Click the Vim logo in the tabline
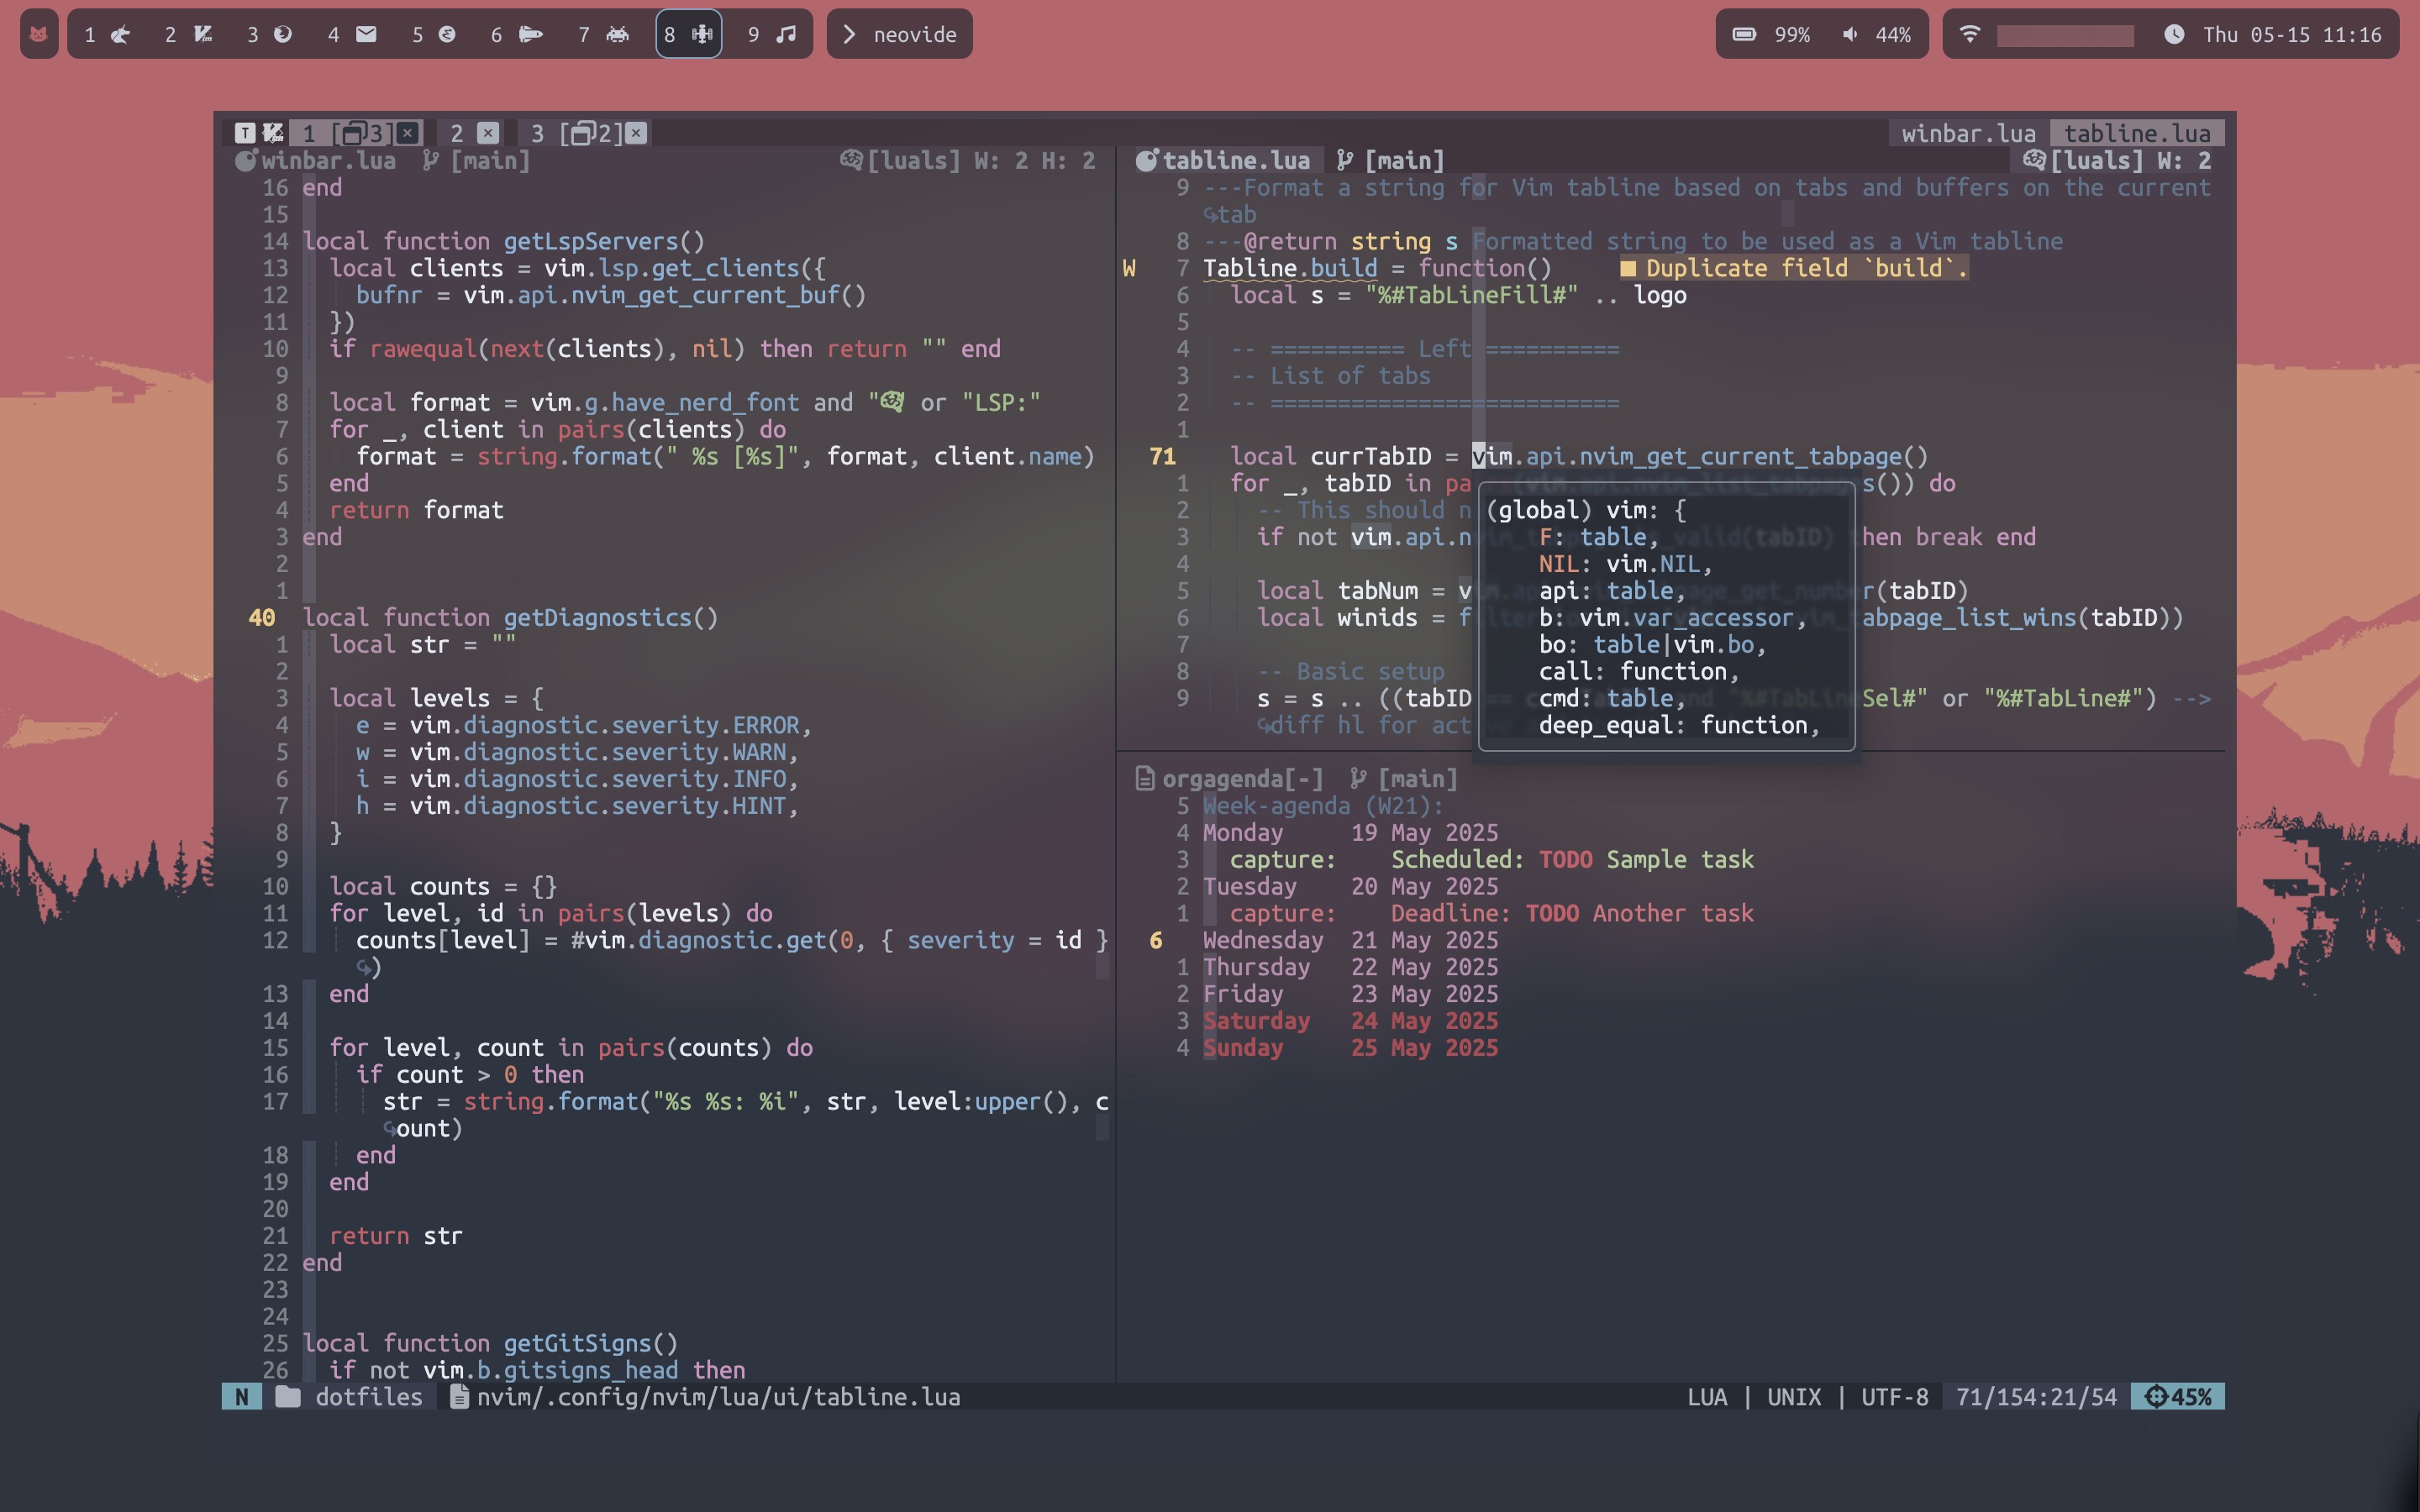Image resolution: width=2420 pixels, height=1512 pixels. [x=273, y=133]
